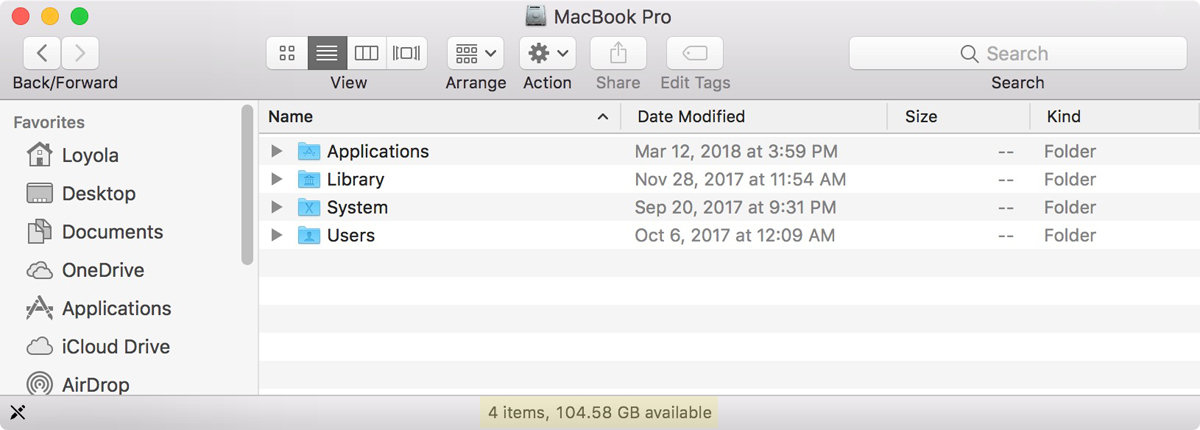Click the Forward navigation arrow
The height and width of the screenshot is (430, 1200).
pos(80,53)
